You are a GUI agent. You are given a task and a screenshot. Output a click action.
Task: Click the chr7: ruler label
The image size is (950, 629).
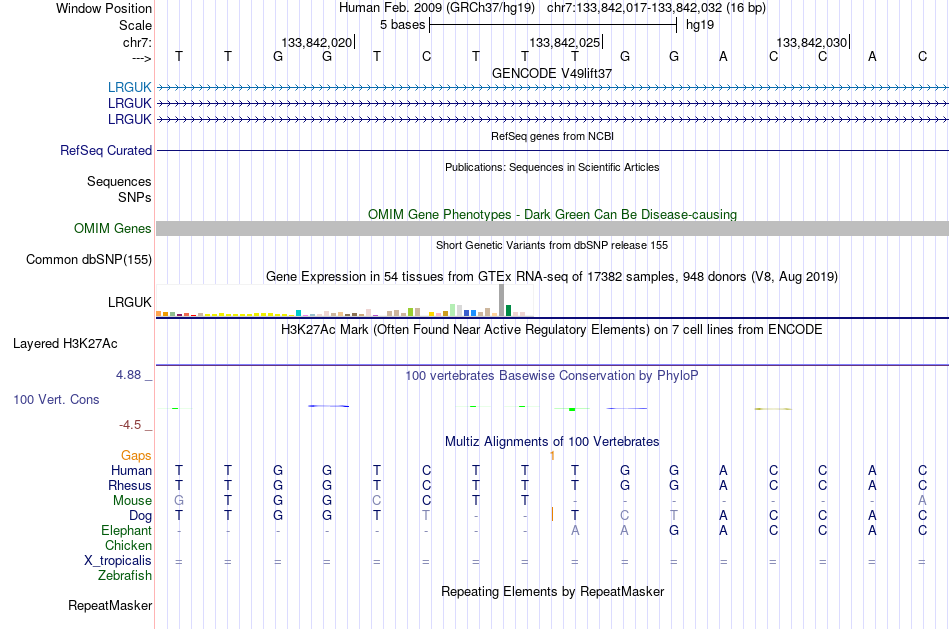(x=137, y=42)
